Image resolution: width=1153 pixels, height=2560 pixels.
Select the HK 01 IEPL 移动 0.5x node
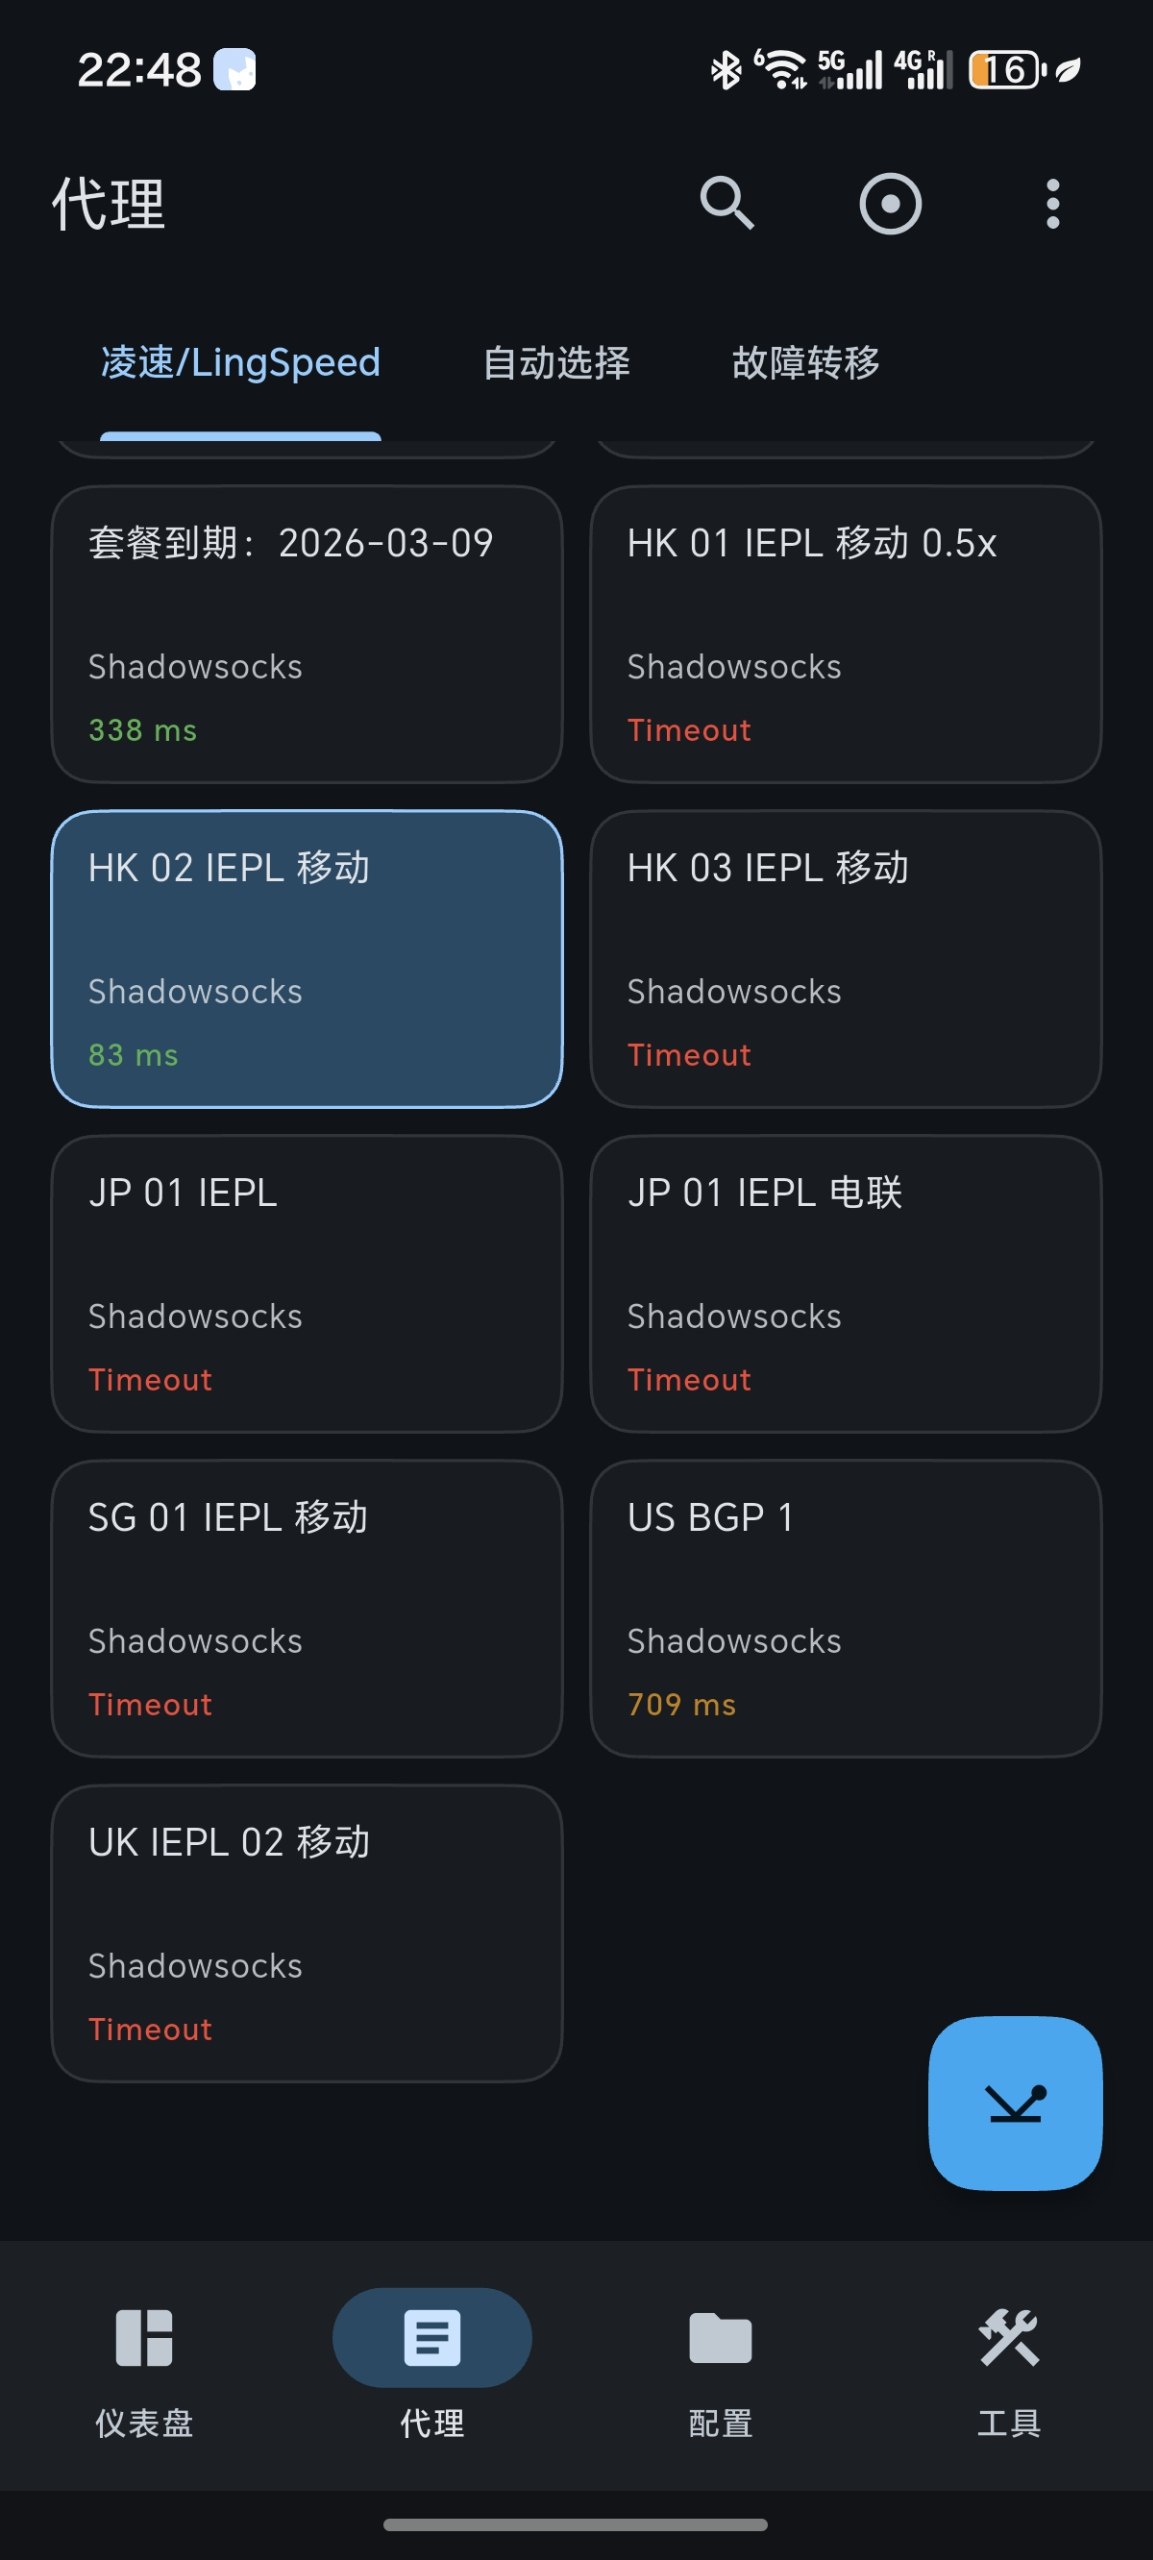(x=846, y=634)
